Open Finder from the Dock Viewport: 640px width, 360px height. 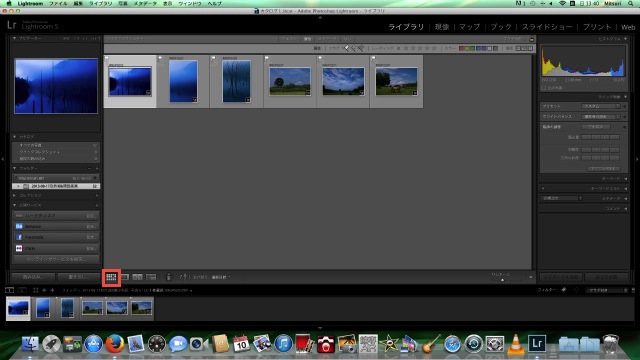coord(30,344)
